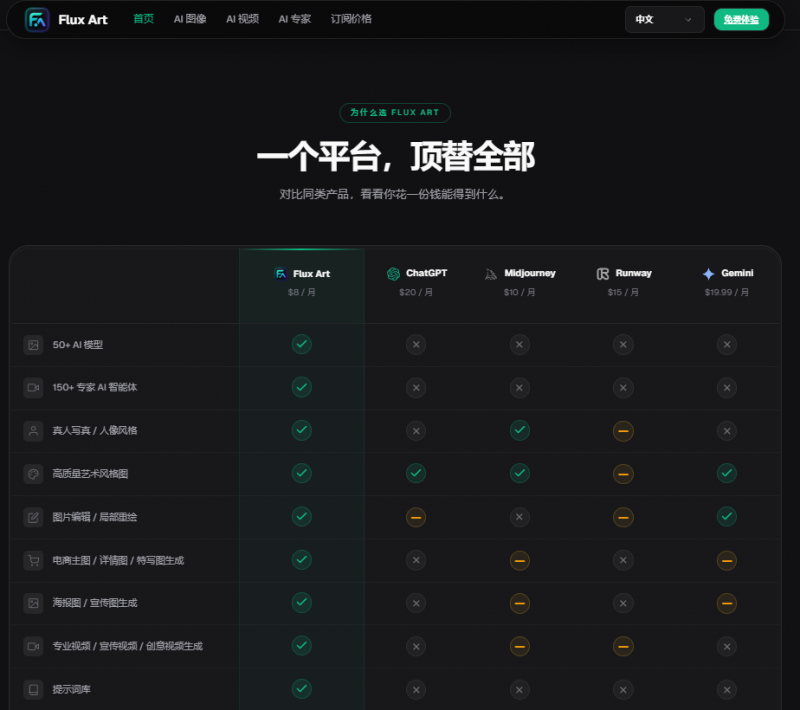Click Gemini cross in 150+ 专家 AI 智能体 row
Screen dimensions: 800x710
pyautogui.click(x=727, y=388)
